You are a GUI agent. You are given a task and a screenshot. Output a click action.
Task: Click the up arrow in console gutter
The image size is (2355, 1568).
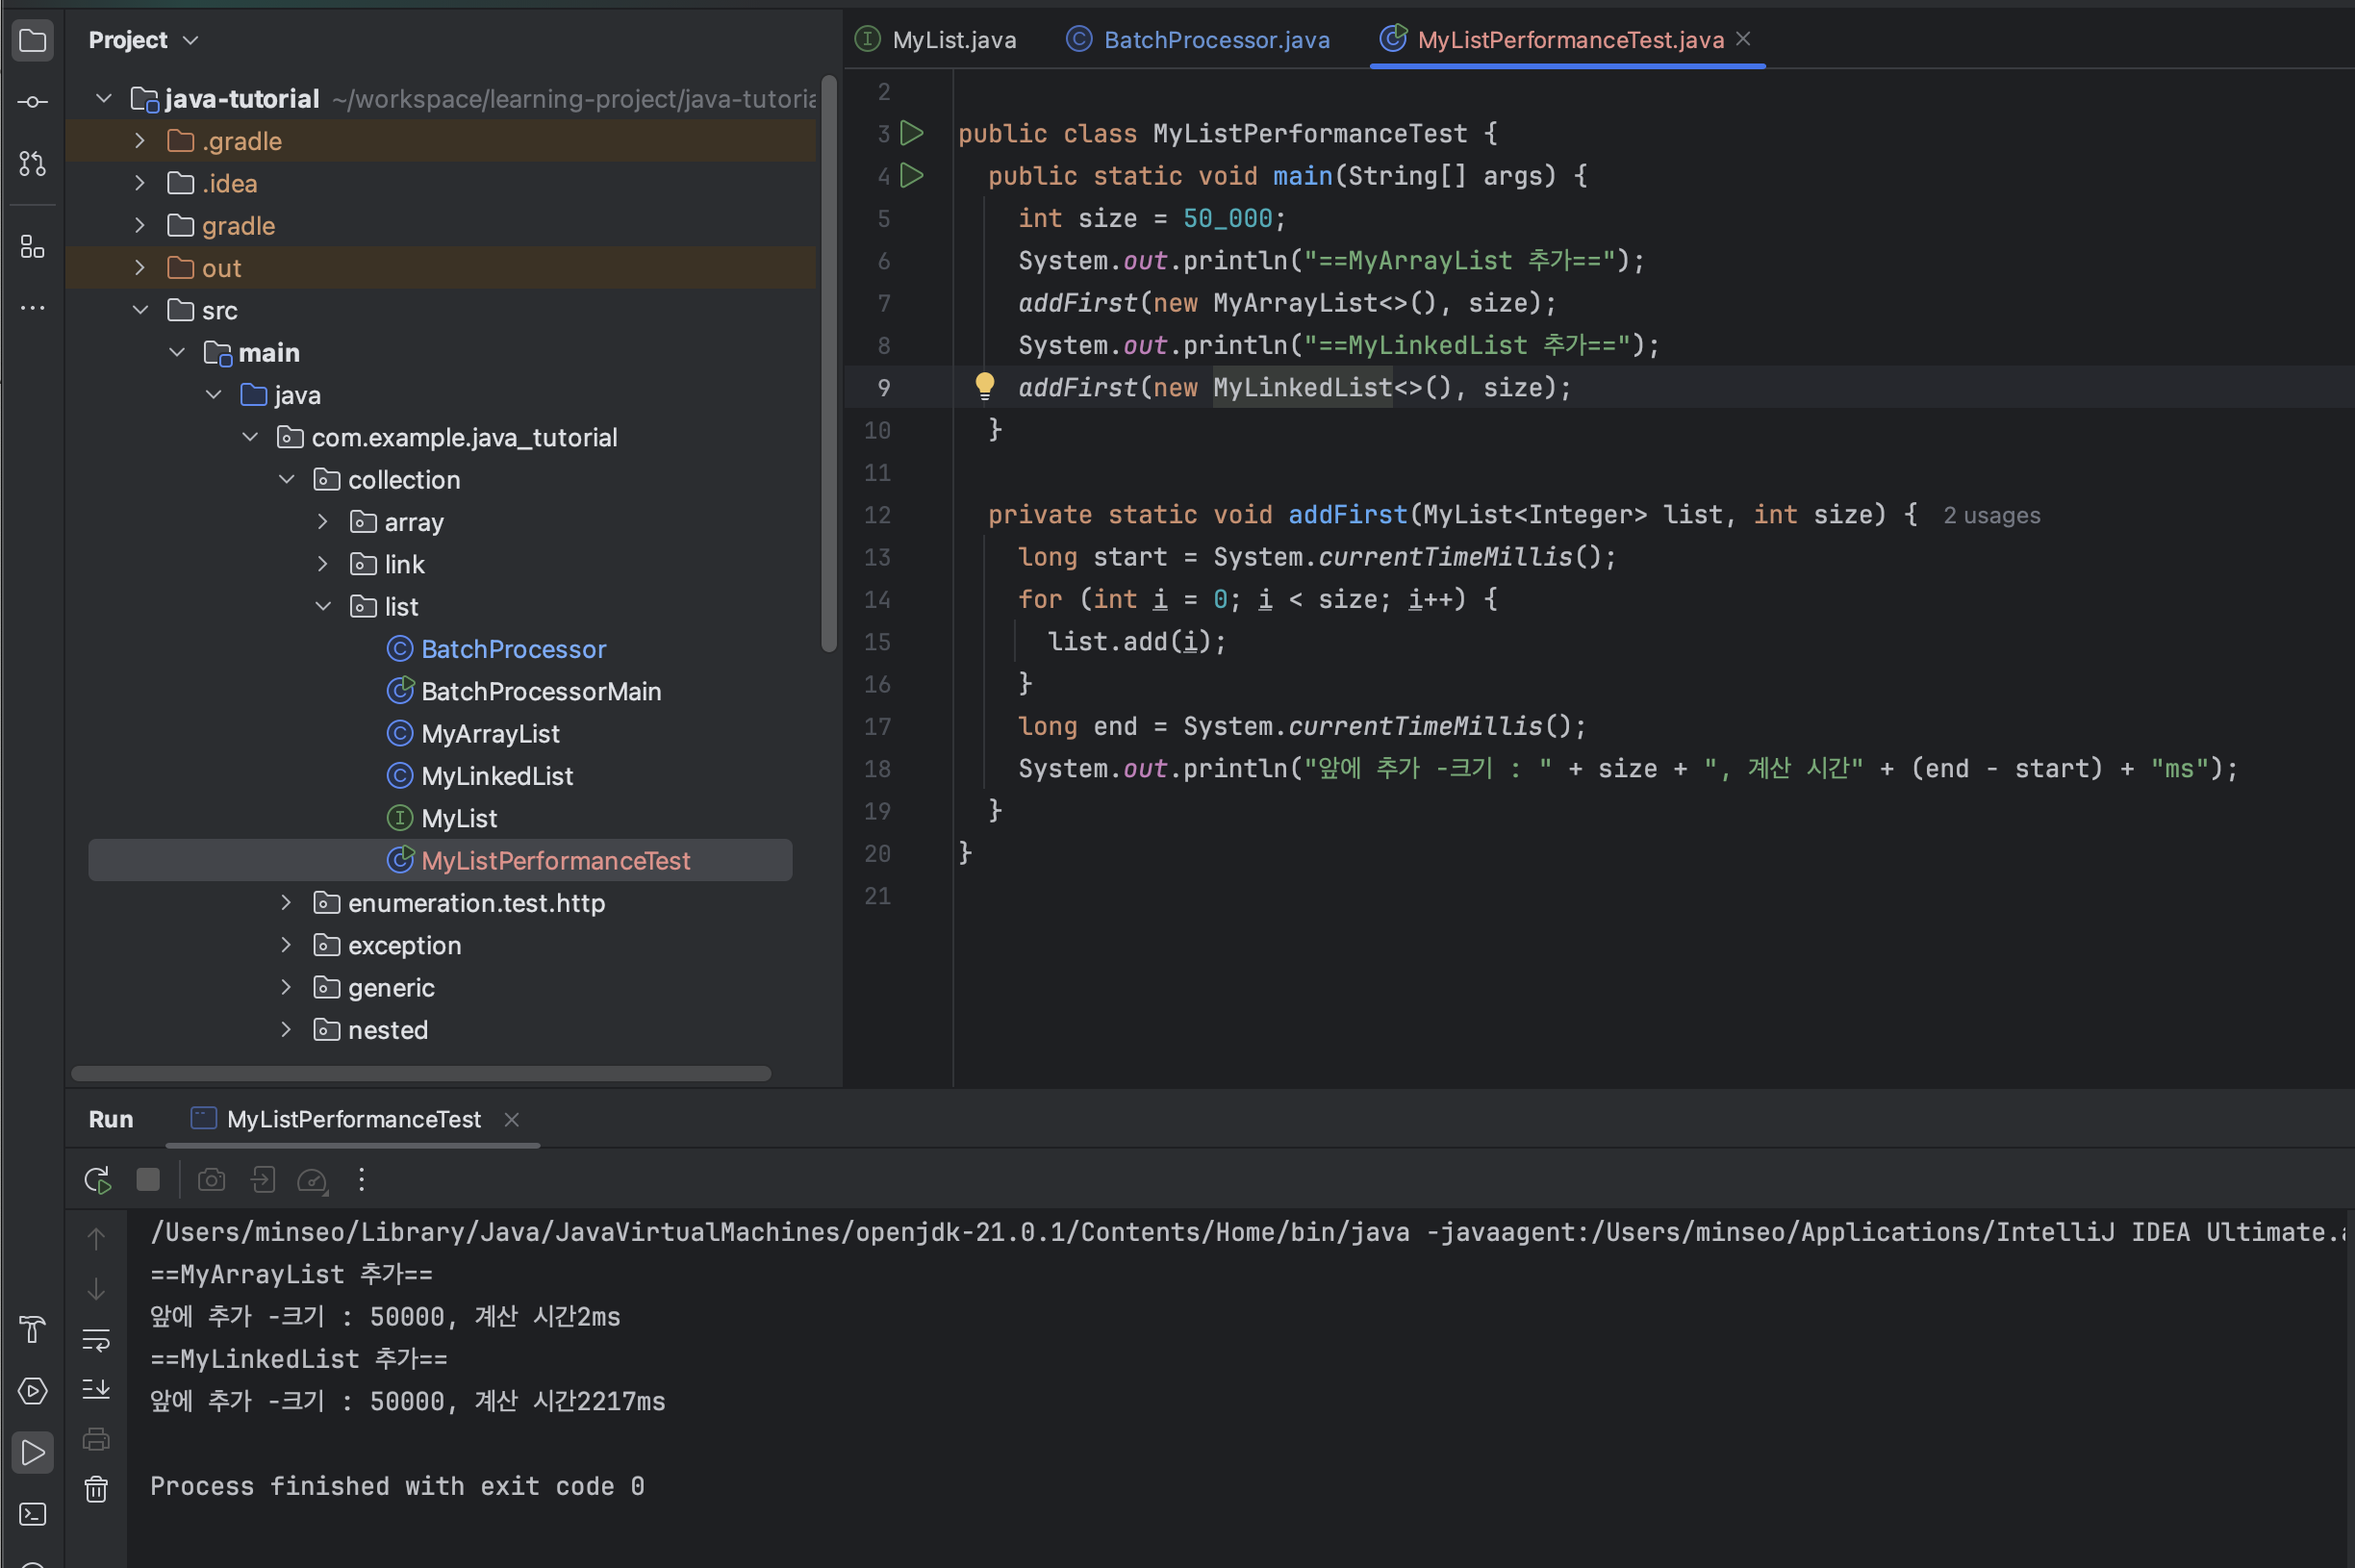[96, 1239]
